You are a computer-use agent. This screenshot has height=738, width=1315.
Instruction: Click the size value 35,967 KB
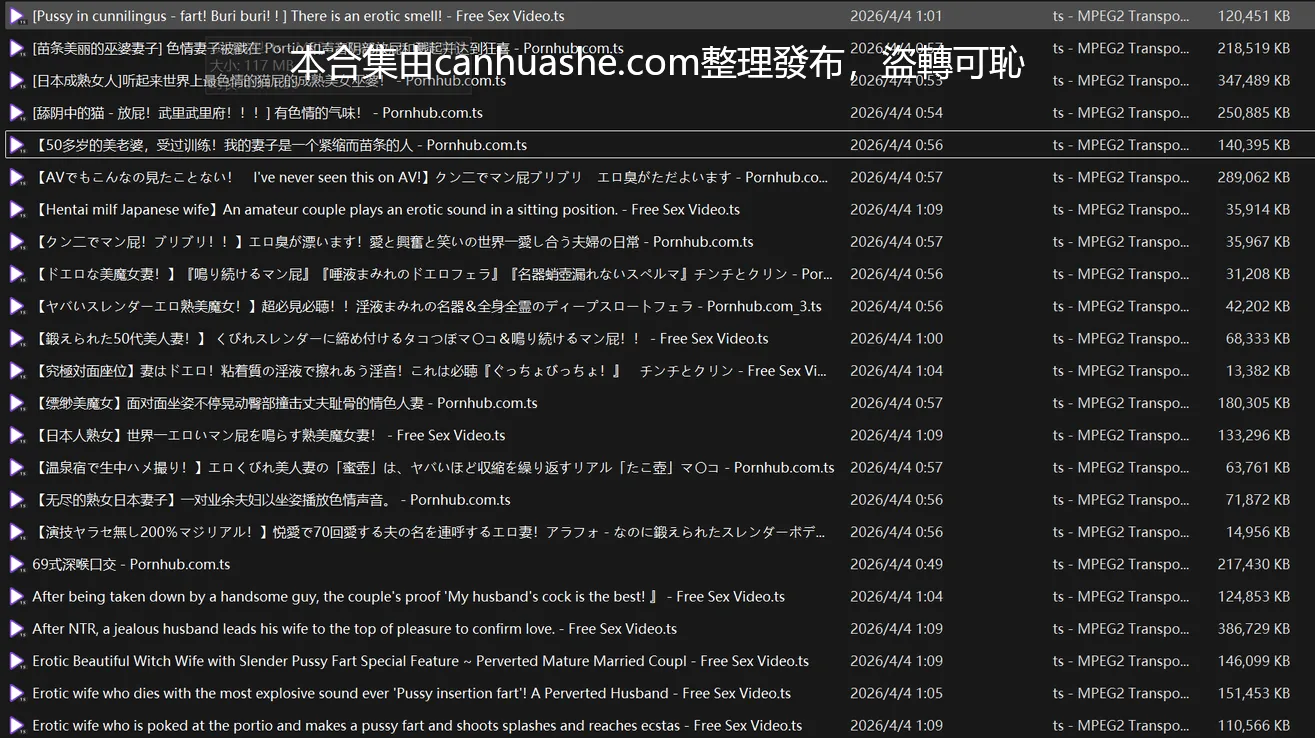(x=1258, y=242)
